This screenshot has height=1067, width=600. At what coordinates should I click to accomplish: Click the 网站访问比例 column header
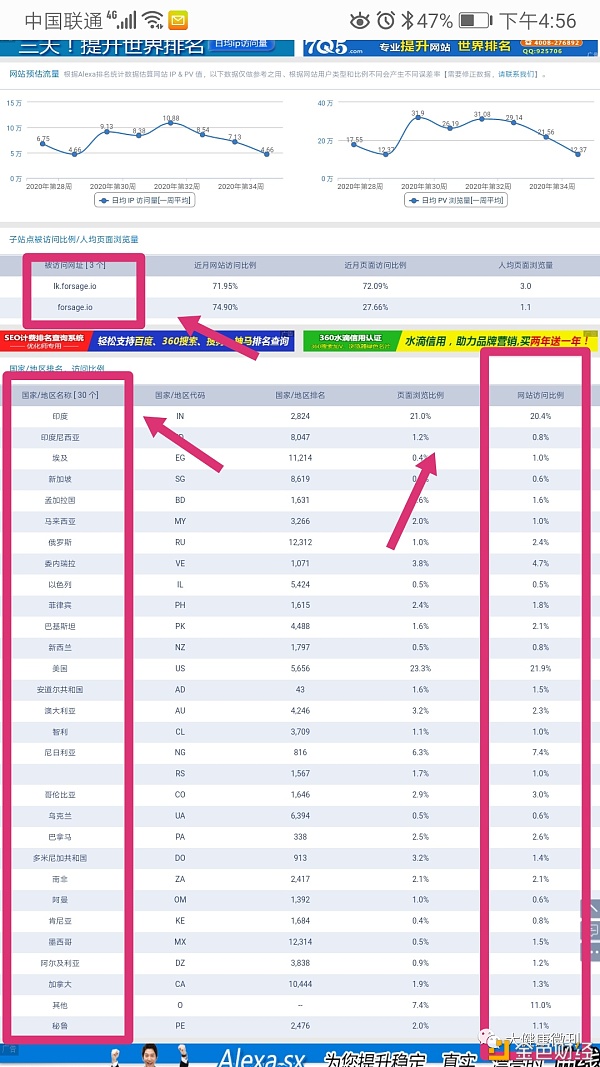coord(540,395)
